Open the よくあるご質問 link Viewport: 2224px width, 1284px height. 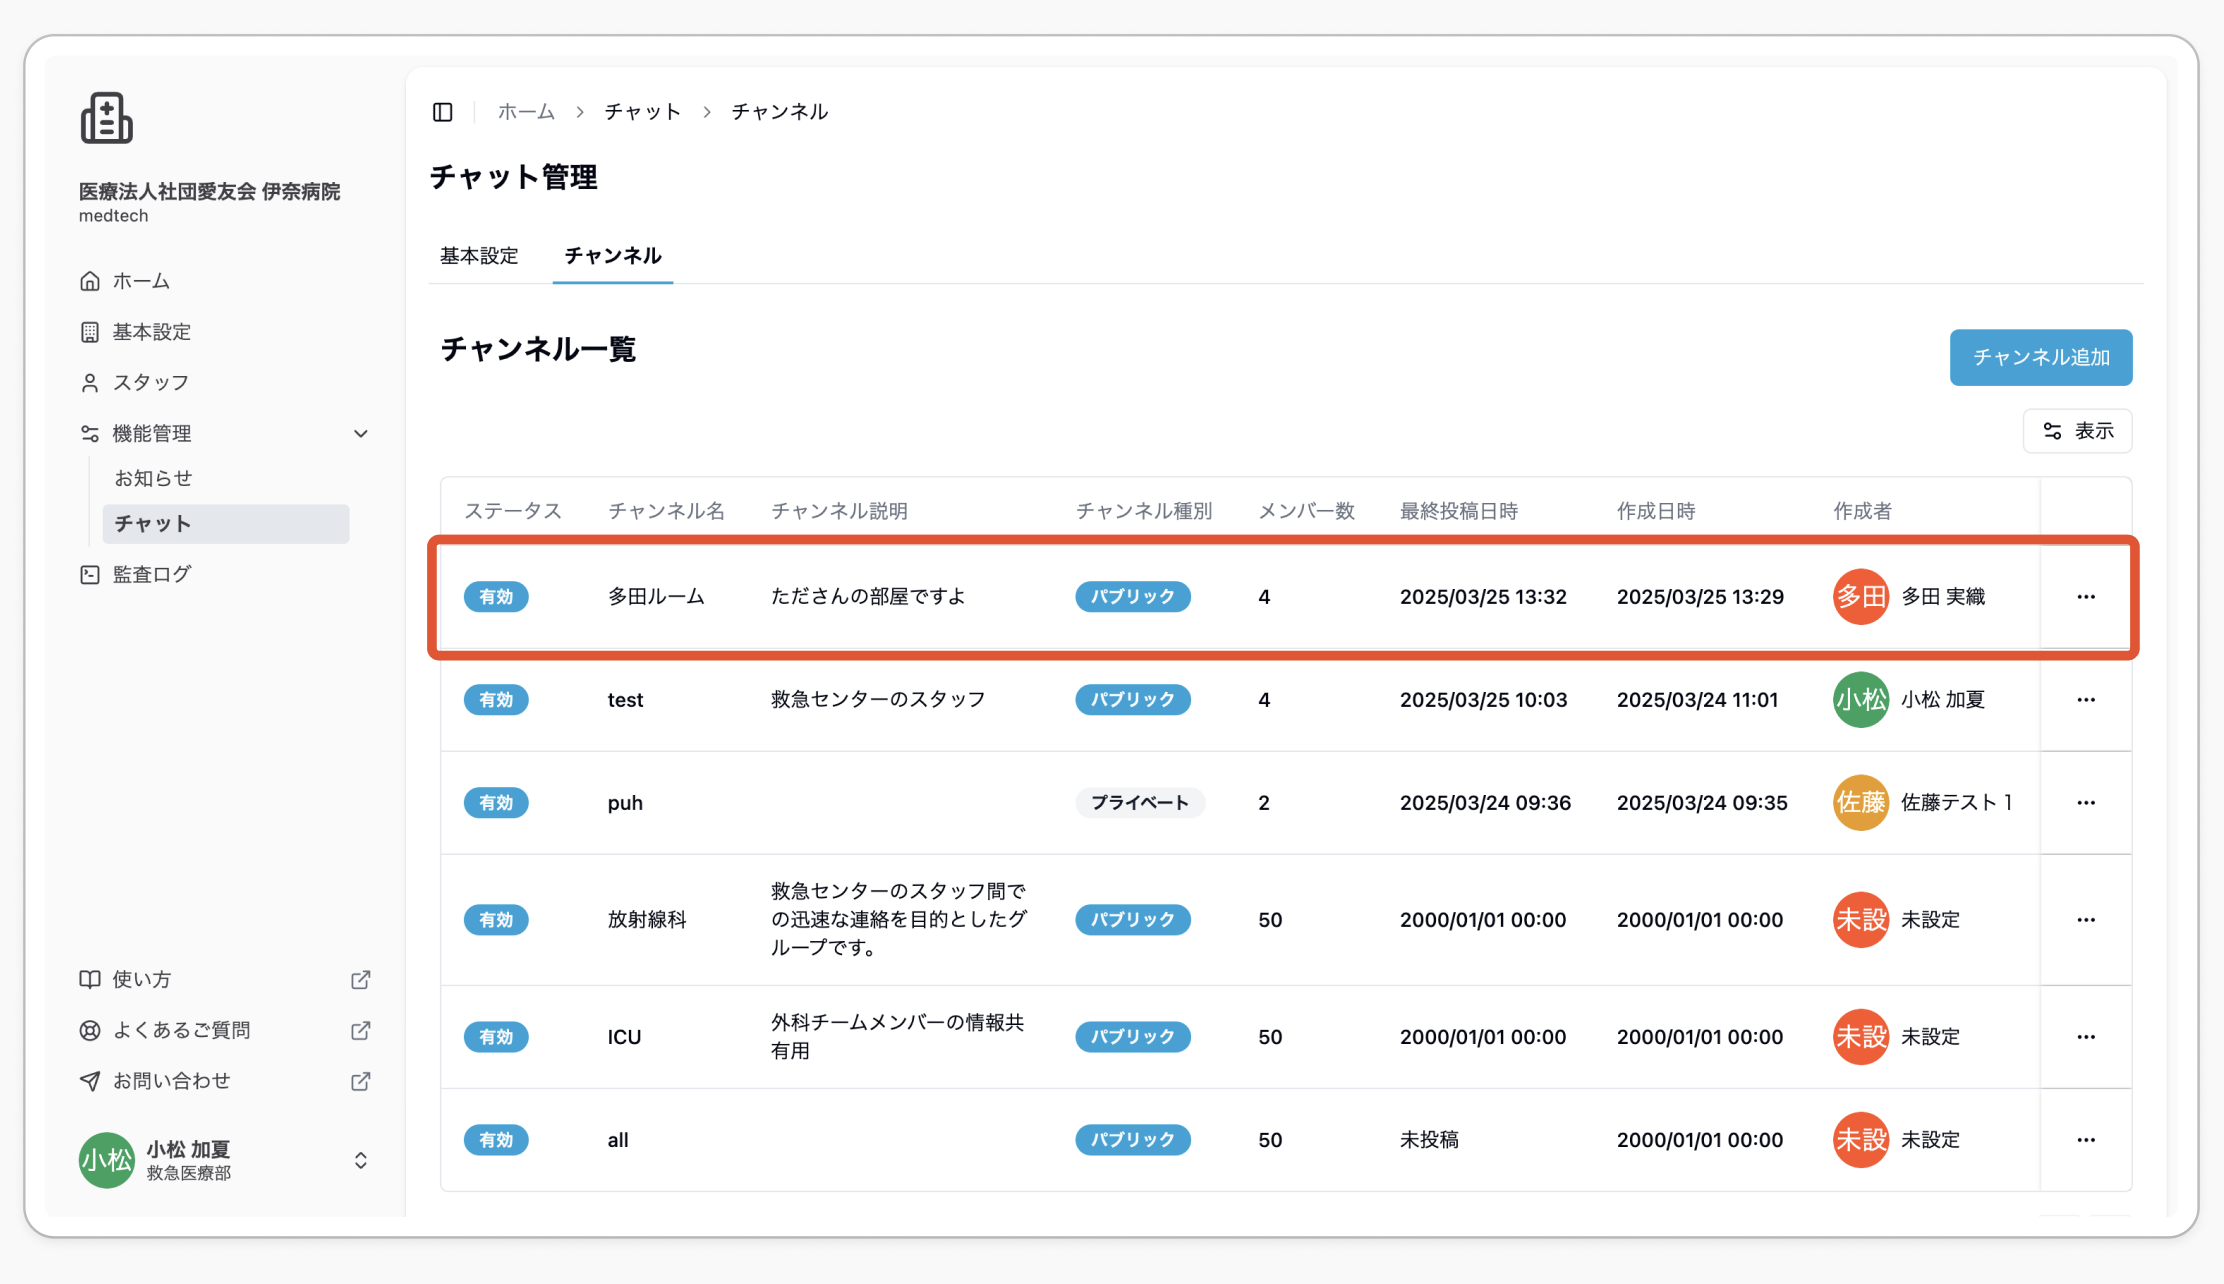[182, 1030]
